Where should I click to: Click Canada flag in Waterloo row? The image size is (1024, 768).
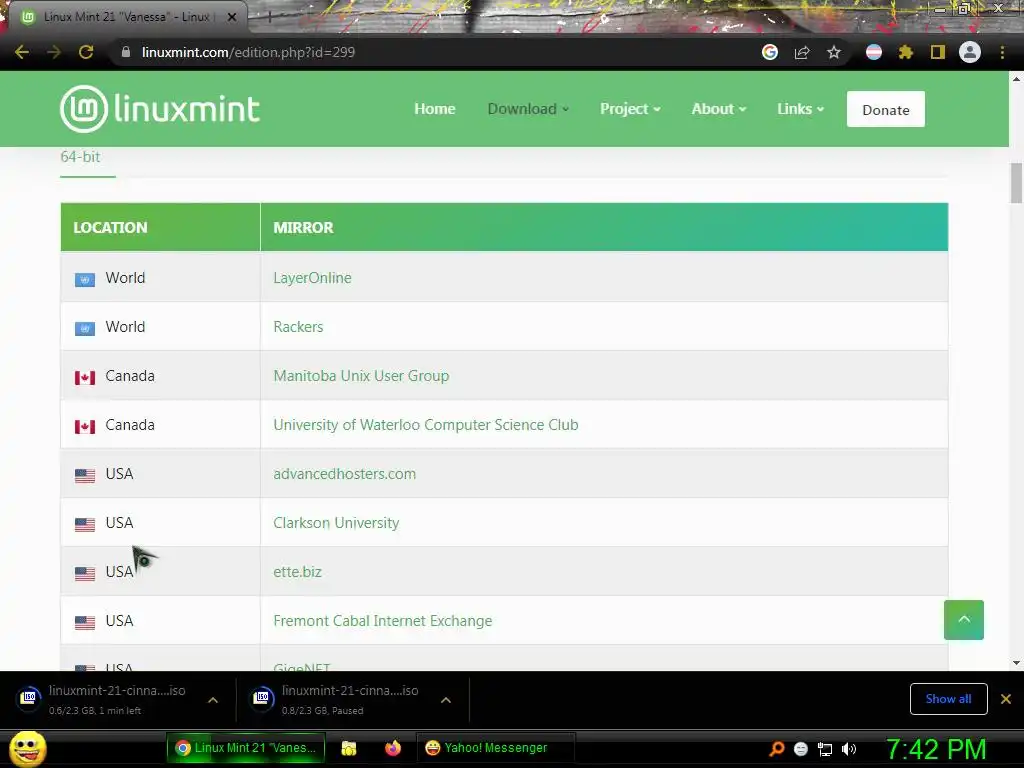(85, 427)
